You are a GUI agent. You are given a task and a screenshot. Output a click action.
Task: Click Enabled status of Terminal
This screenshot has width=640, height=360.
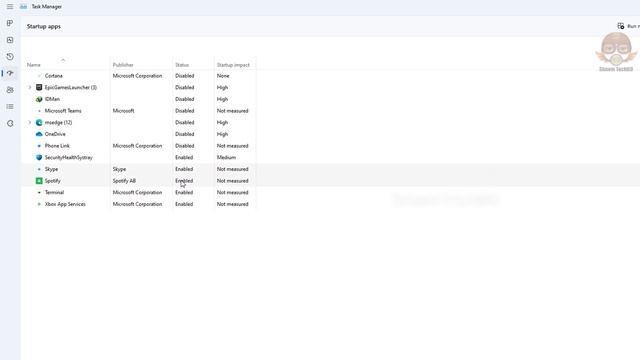pyautogui.click(x=184, y=192)
